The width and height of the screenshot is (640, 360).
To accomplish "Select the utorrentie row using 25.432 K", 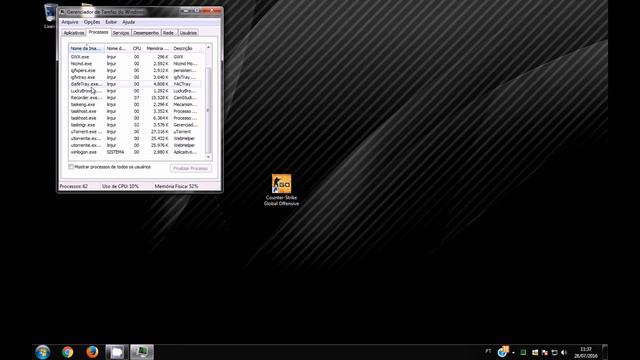I will [135, 138].
